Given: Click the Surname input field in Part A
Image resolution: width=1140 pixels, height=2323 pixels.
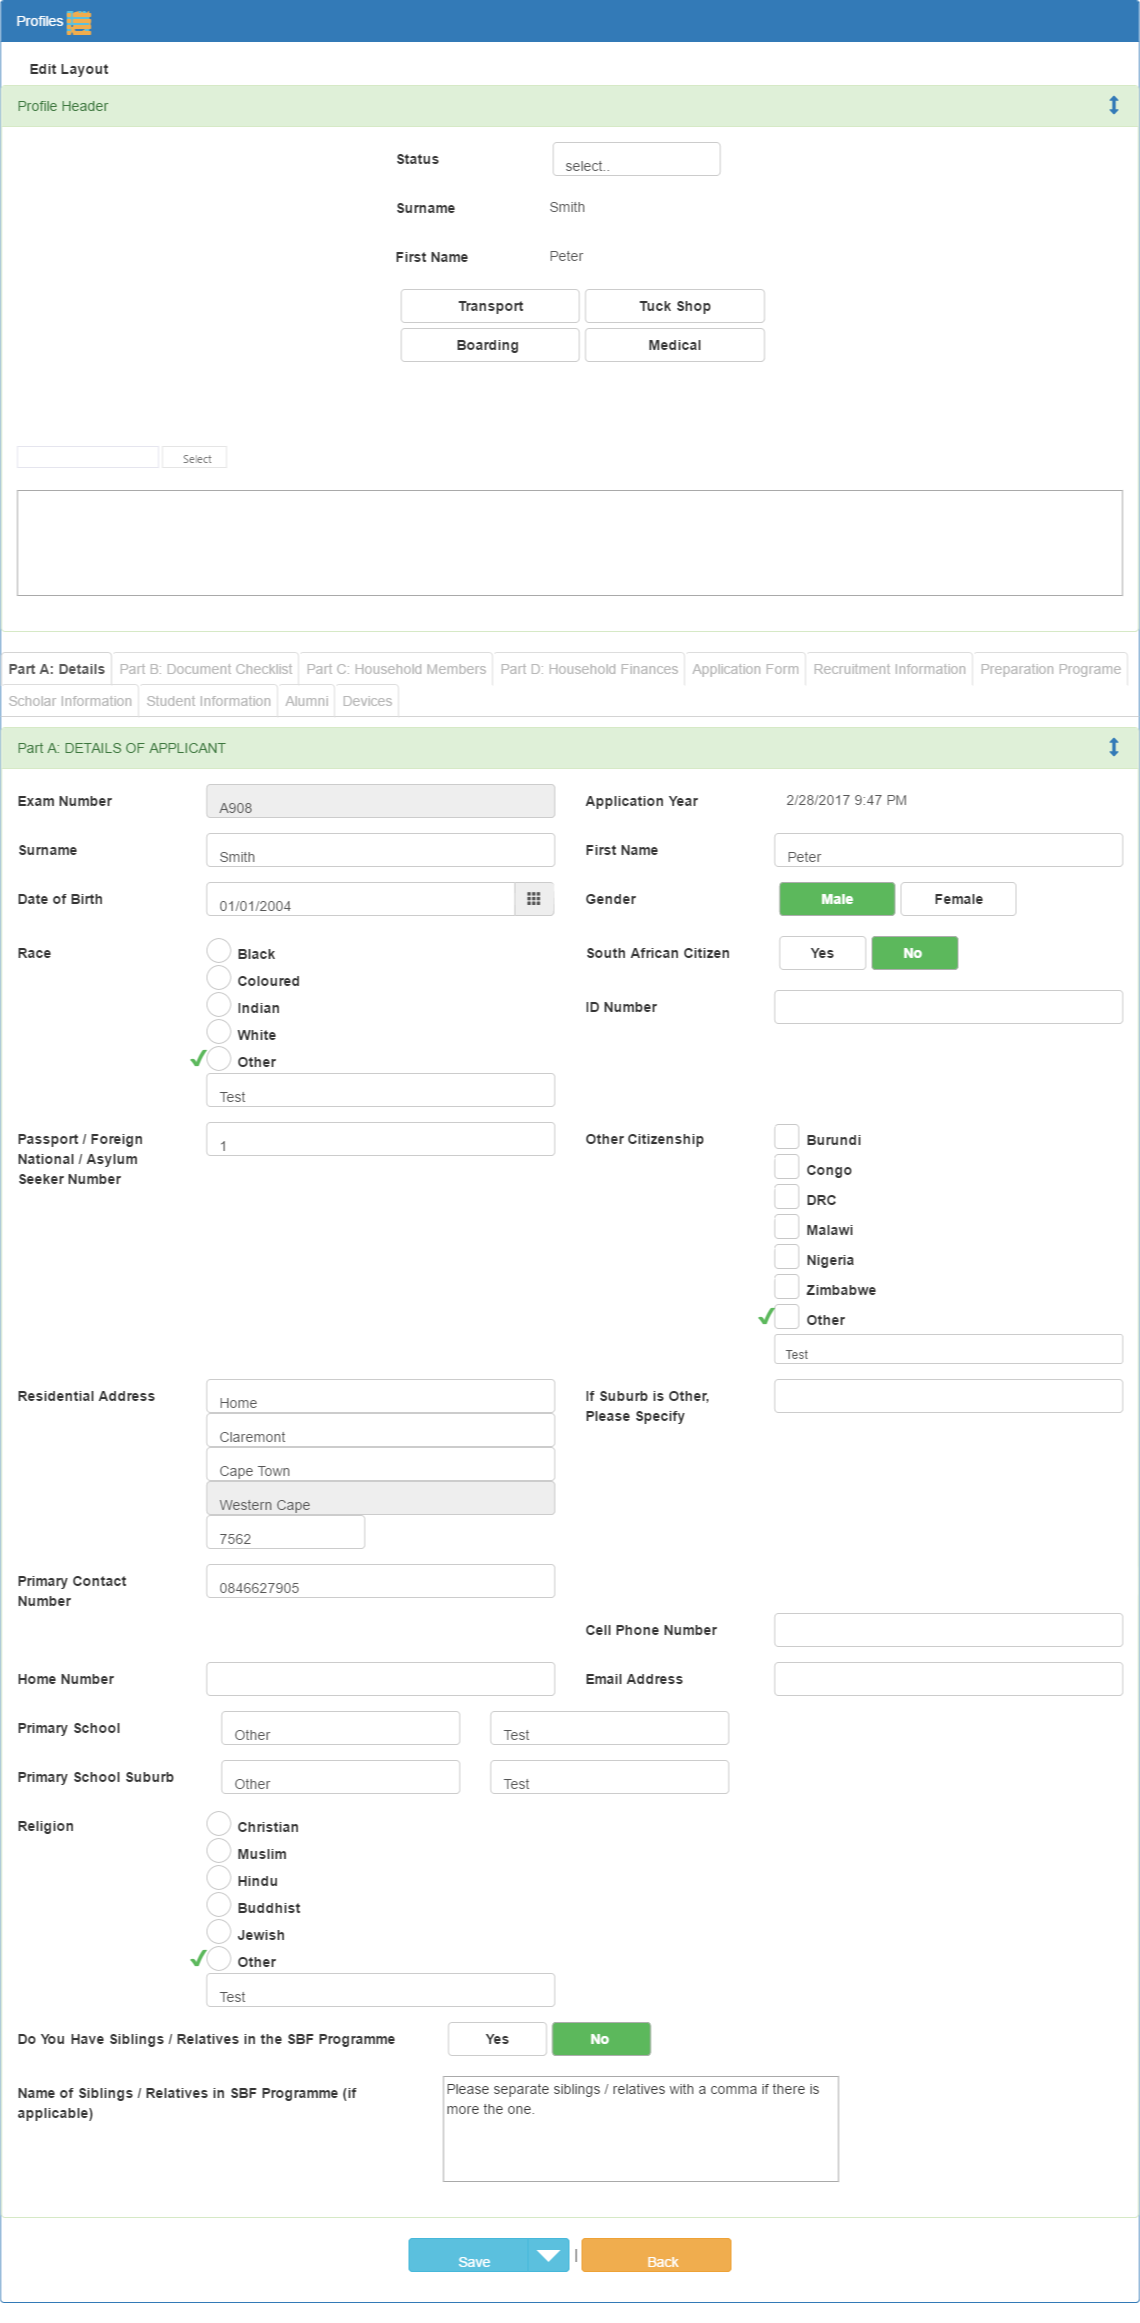Looking at the screenshot, I should click(x=381, y=850).
